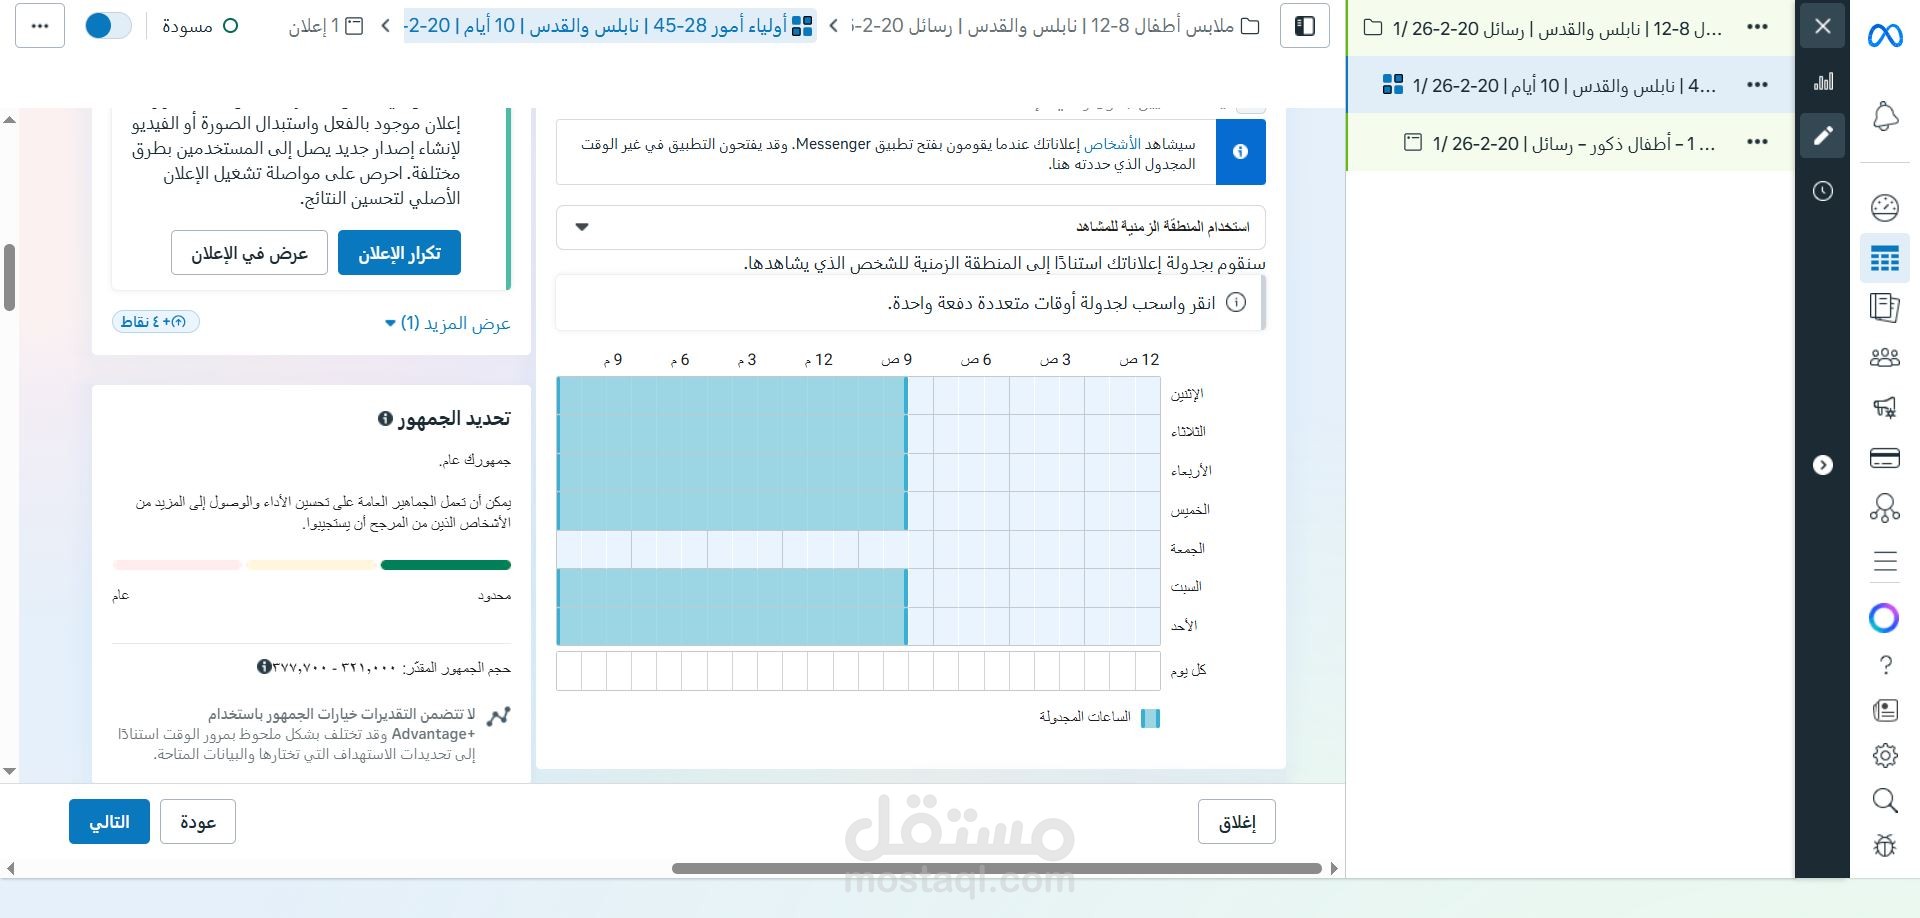Click the الساعات المجدولة legend swatch
The image size is (1920, 918).
click(1150, 718)
